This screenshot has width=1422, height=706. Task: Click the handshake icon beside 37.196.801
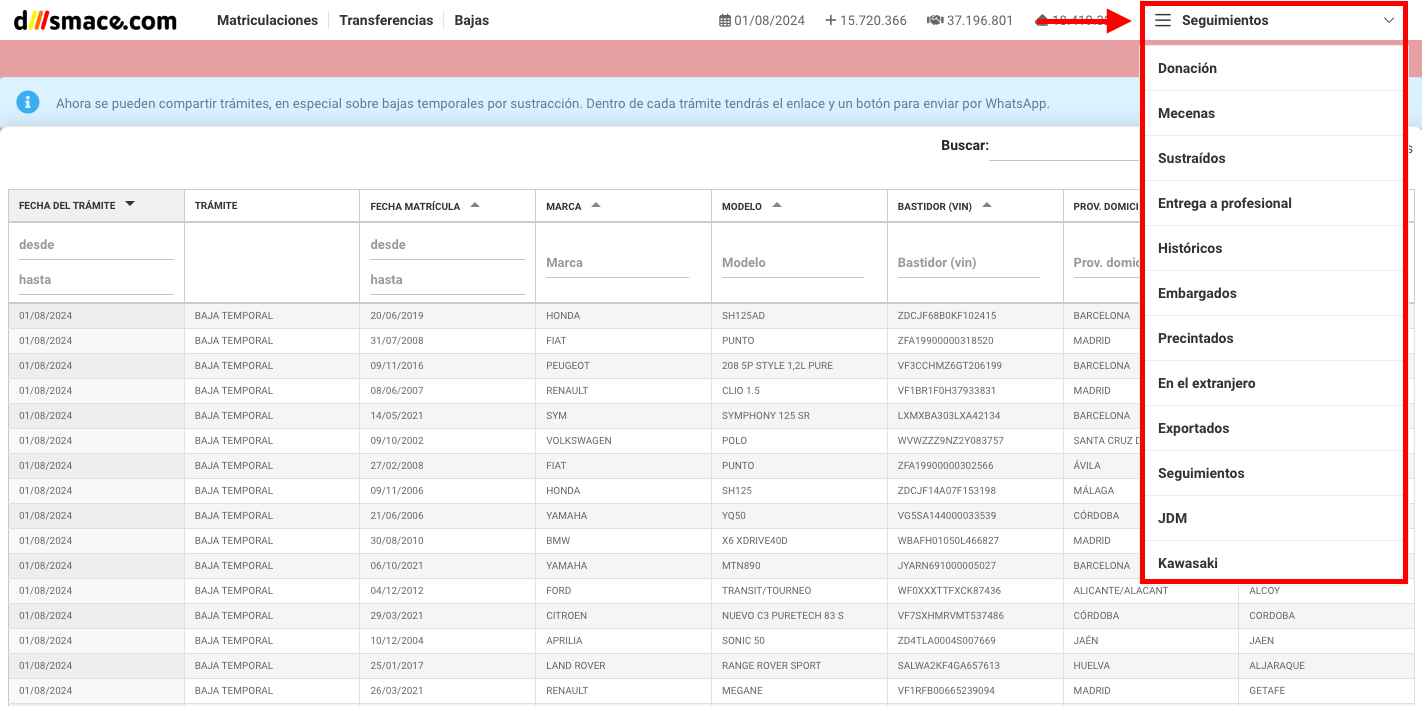(935, 20)
